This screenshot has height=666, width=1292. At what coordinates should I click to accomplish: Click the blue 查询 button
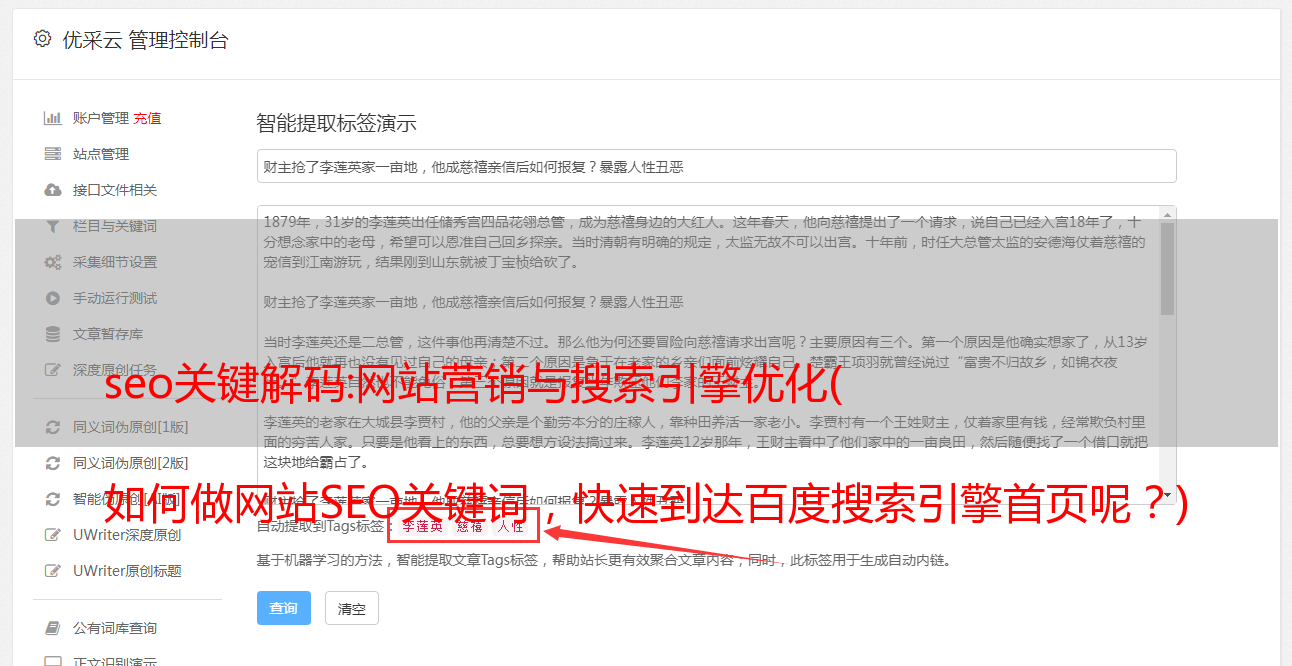pos(284,608)
